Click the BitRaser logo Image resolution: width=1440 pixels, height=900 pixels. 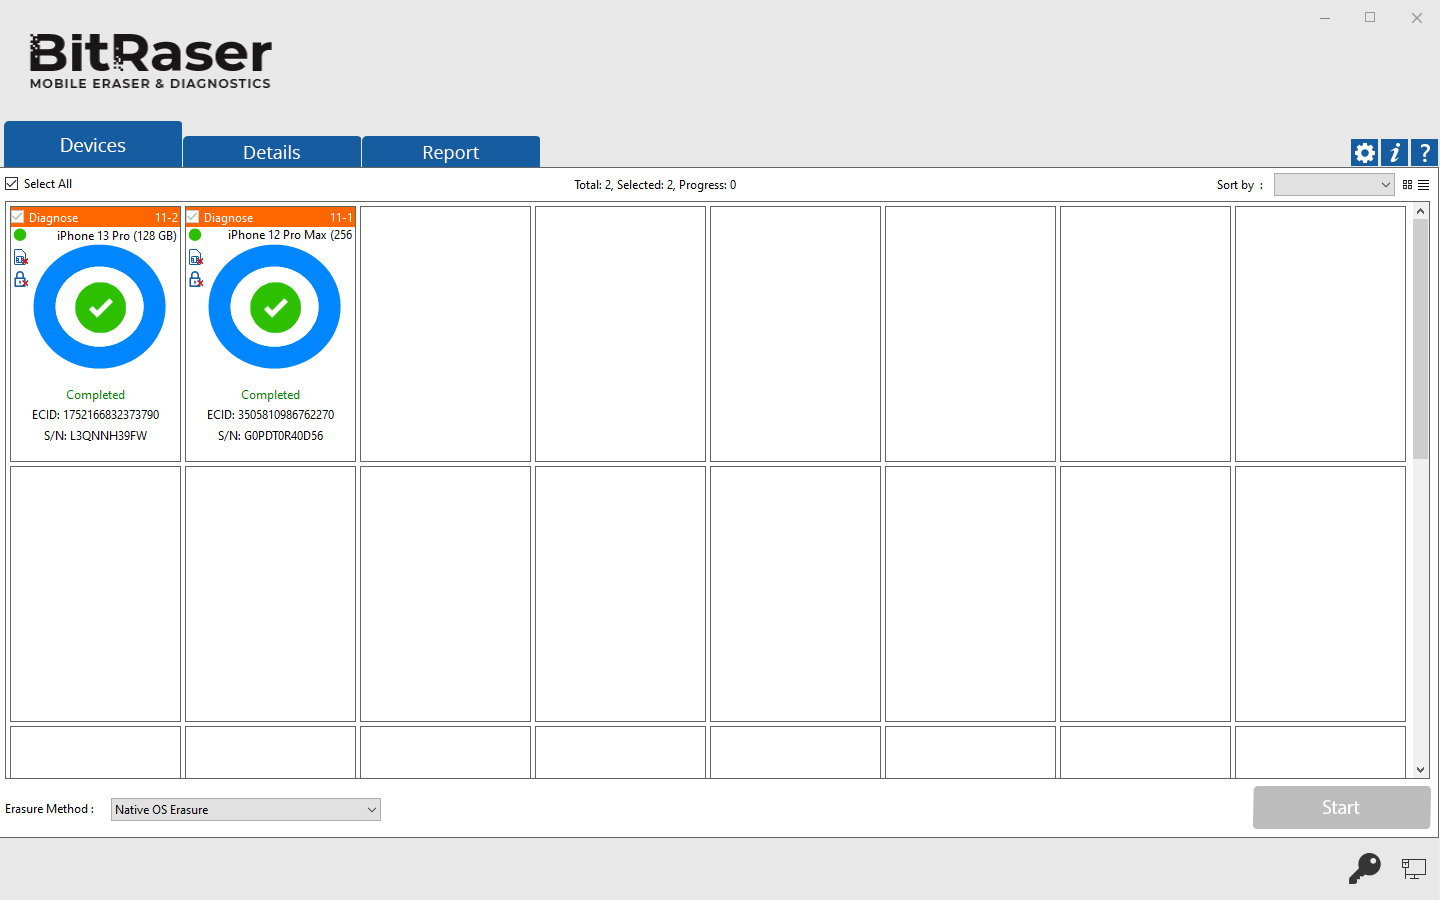(x=150, y=61)
